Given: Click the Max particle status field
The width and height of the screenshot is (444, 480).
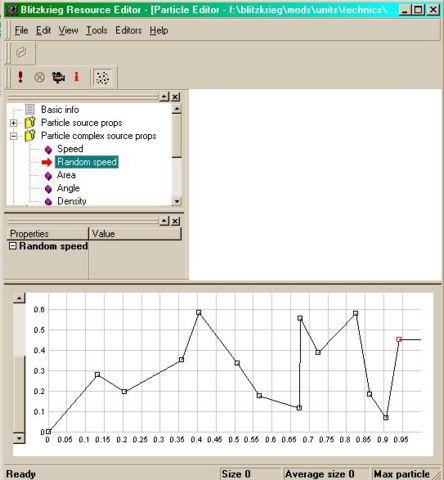Looking at the screenshot, I should (402, 474).
